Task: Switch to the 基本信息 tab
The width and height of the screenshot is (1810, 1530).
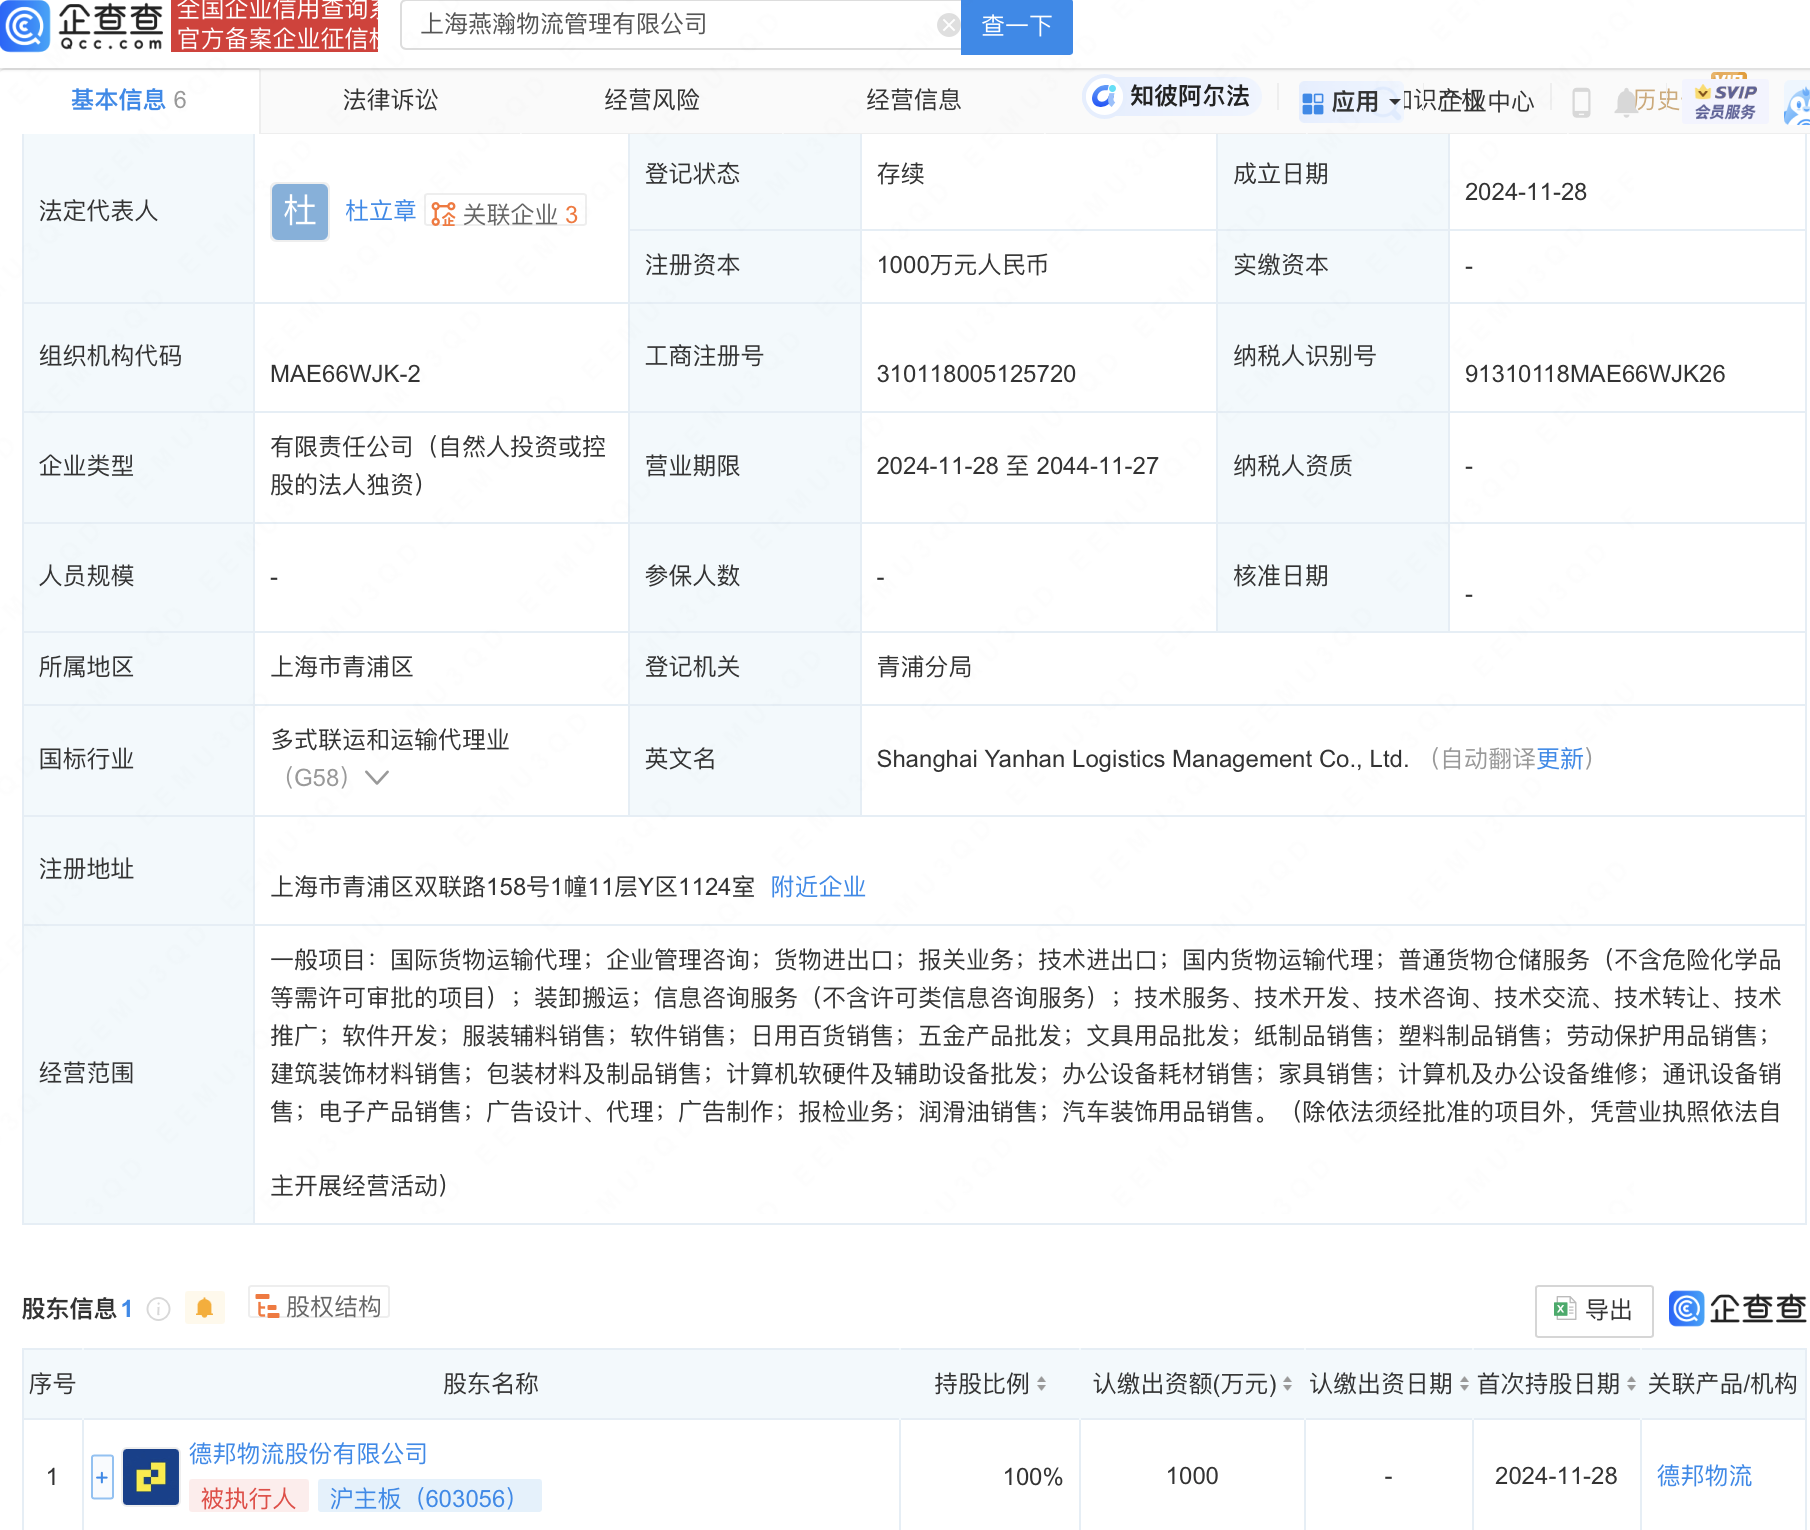Action: pyautogui.click(x=128, y=100)
